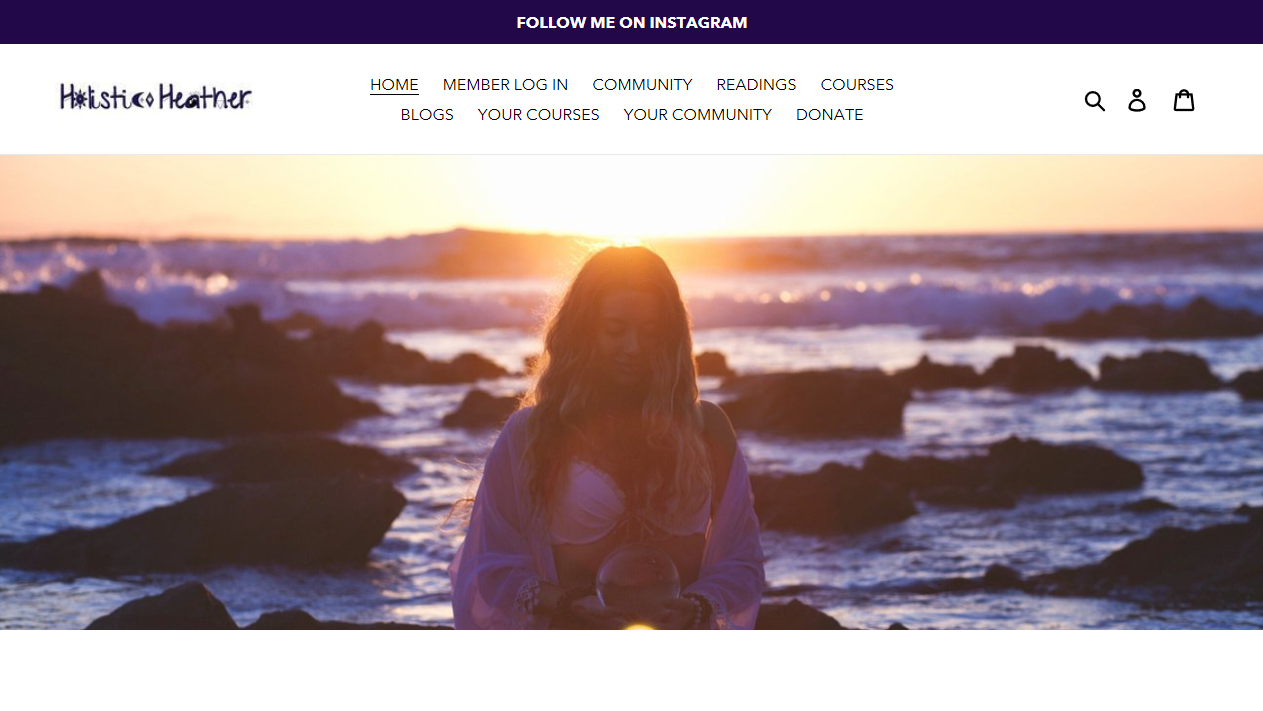Screen dimensions: 1263x711
Task: Click the woman holding crystal ball
Action: click(608, 440)
